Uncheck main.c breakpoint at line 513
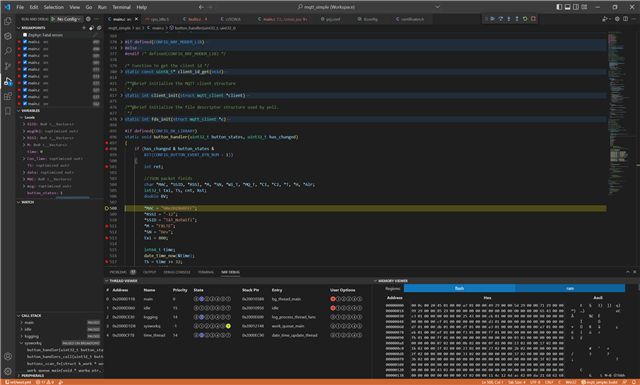Viewport: 640px width, 385px height. [25, 76]
